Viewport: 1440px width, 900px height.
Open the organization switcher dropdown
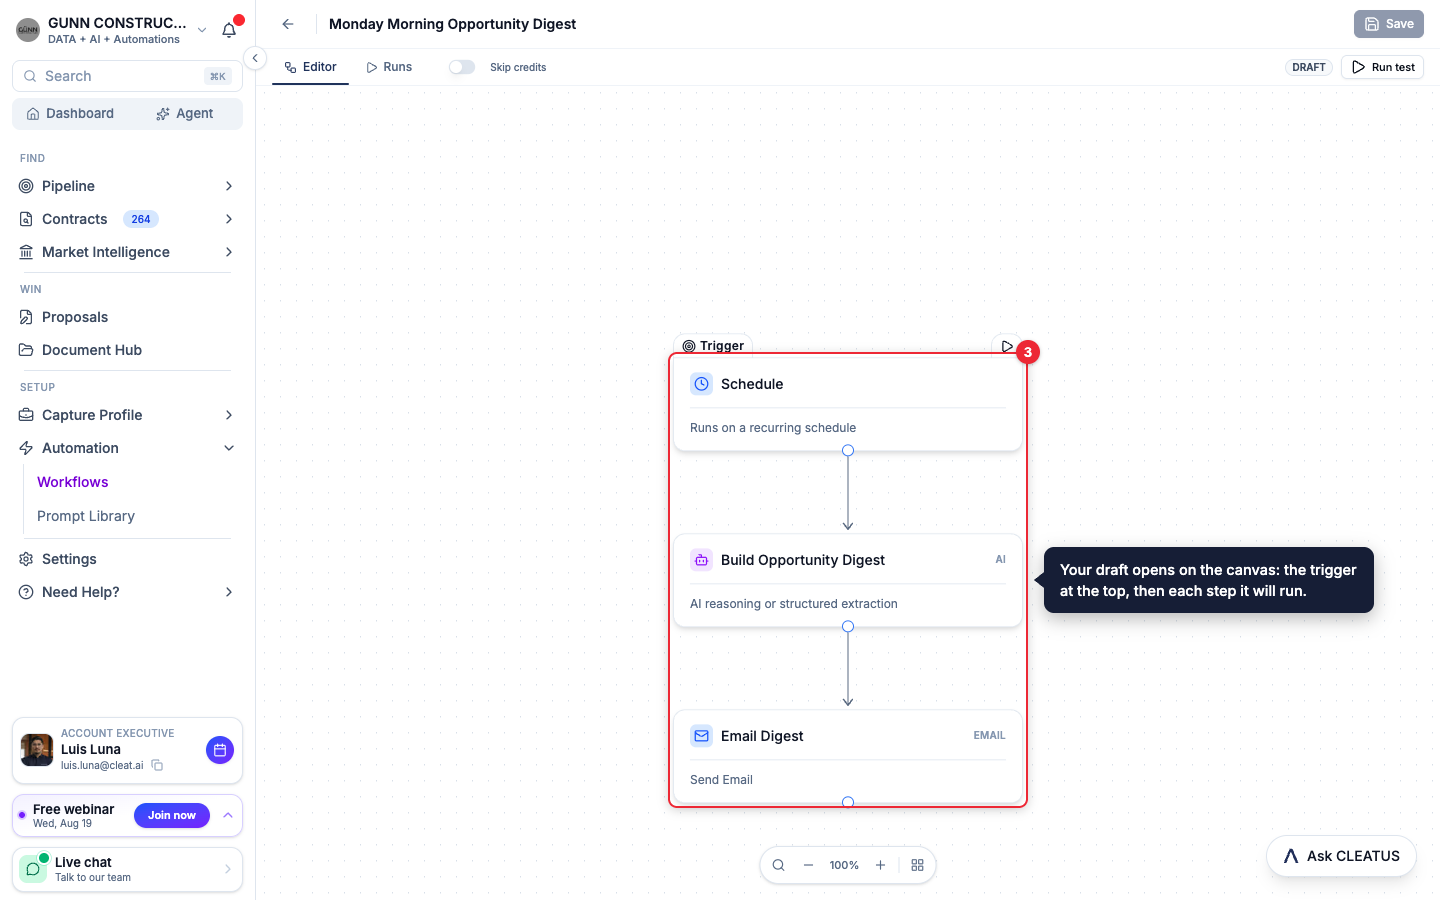tap(202, 30)
